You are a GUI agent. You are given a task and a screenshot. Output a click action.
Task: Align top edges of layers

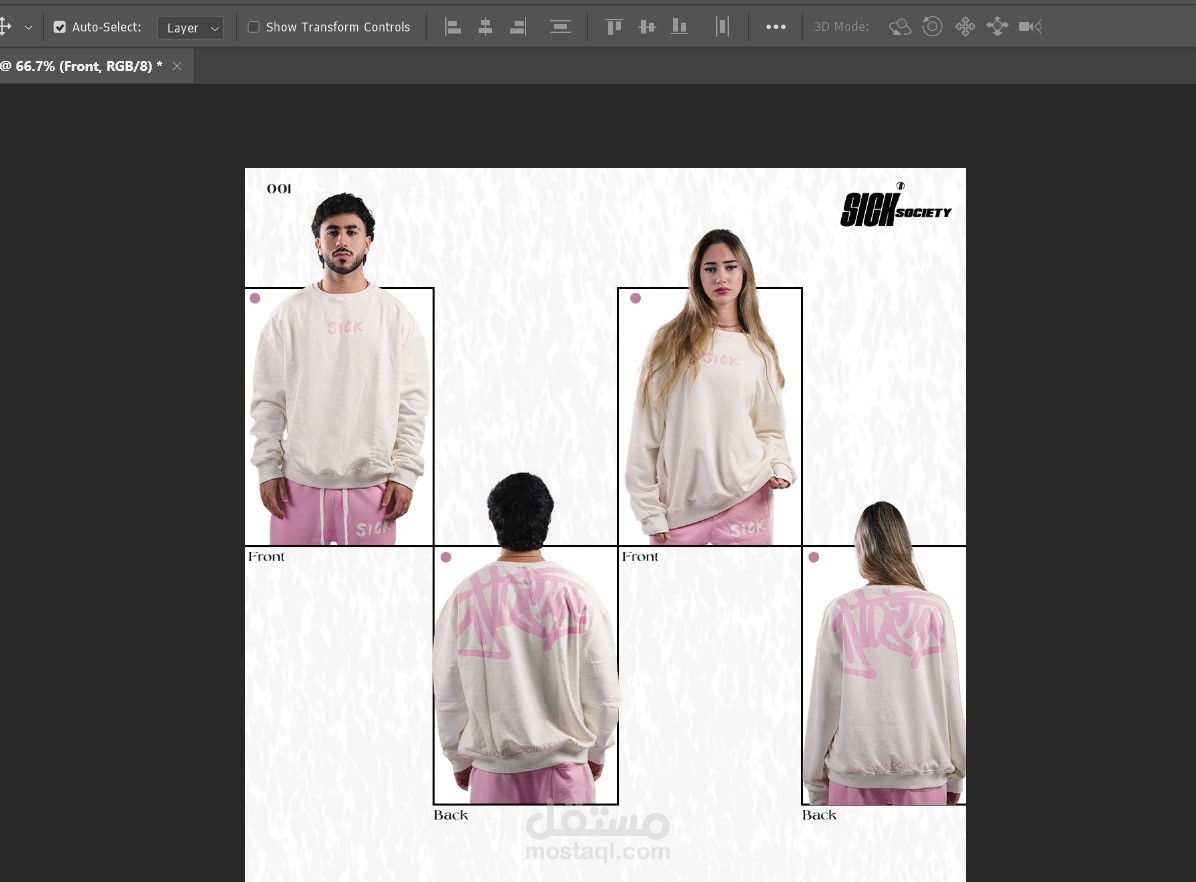click(x=614, y=27)
